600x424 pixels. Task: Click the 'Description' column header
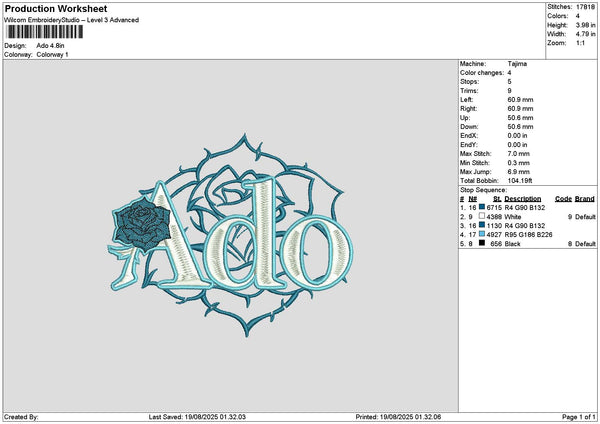tap(523, 199)
